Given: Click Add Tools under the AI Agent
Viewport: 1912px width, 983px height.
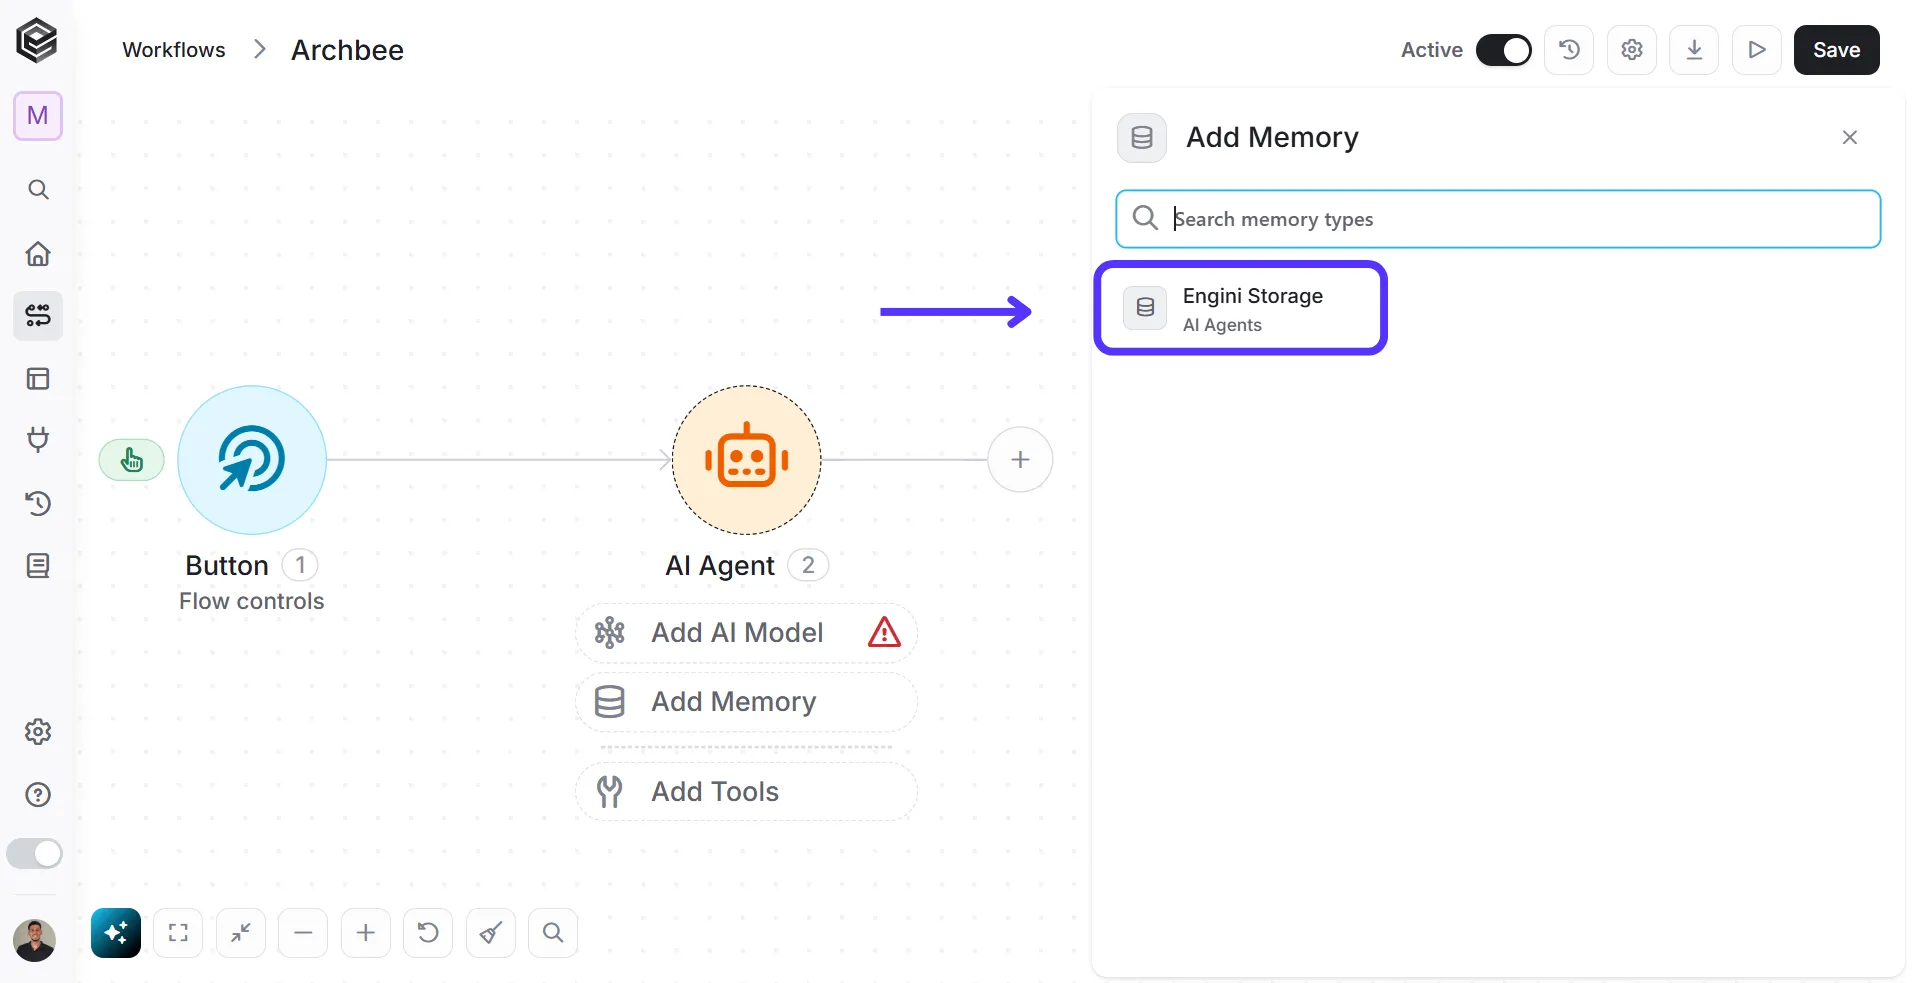Looking at the screenshot, I should pyautogui.click(x=746, y=792).
